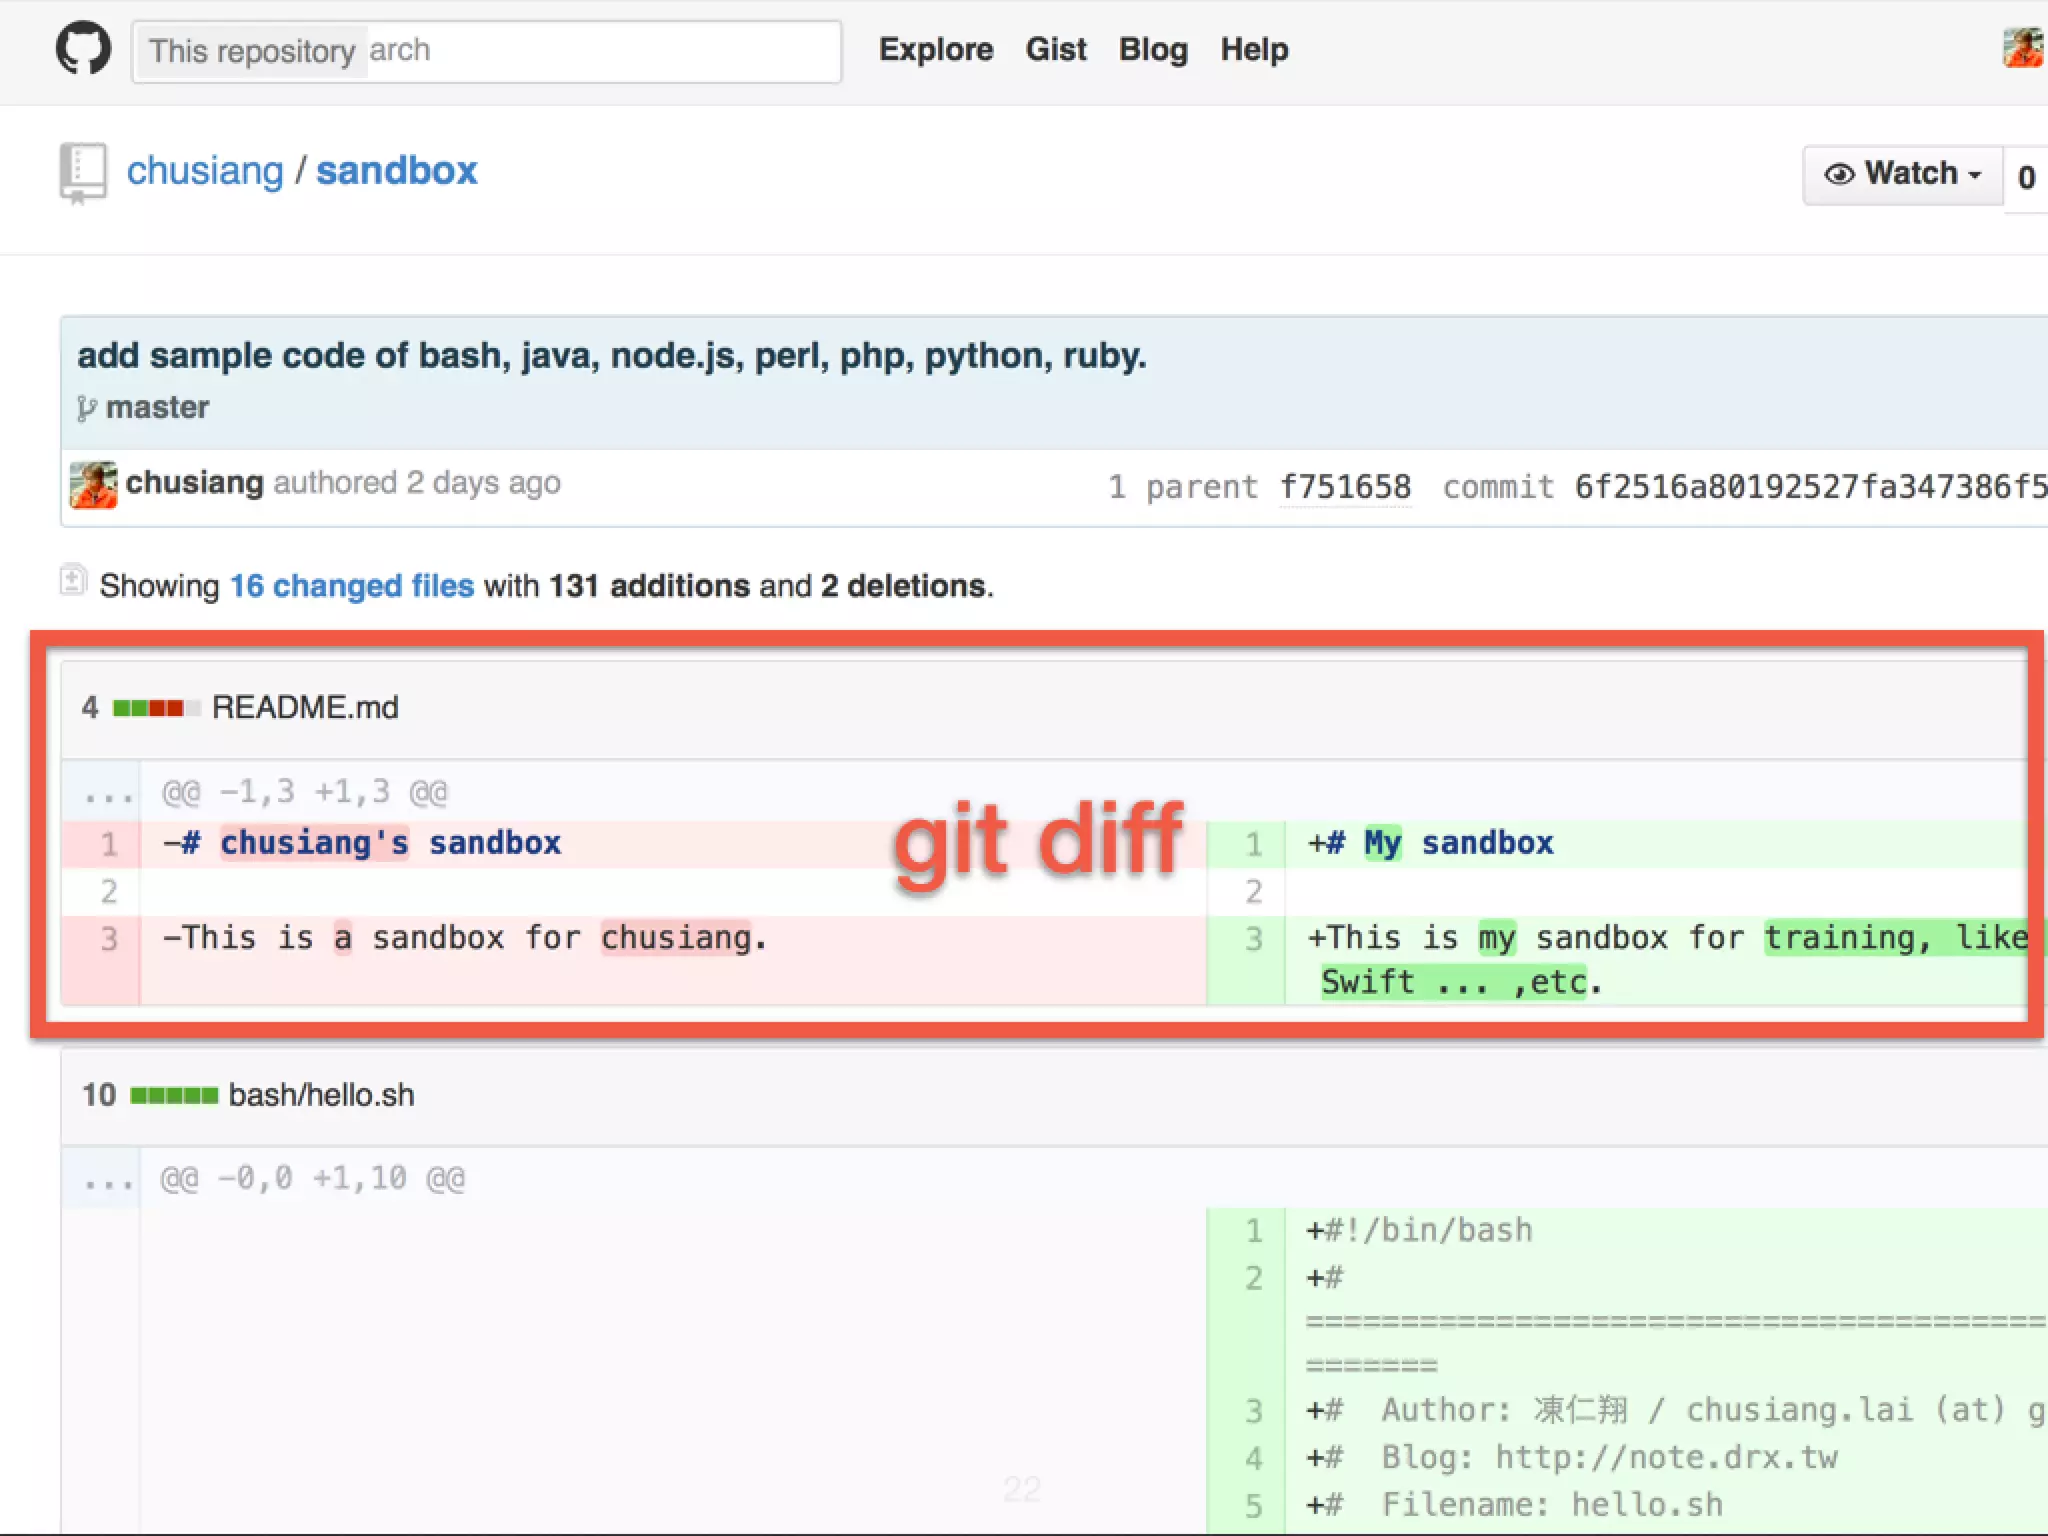Open the Explore menu item
Image resolution: width=2048 pixels, height=1536 pixels.
tap(936, 50)
